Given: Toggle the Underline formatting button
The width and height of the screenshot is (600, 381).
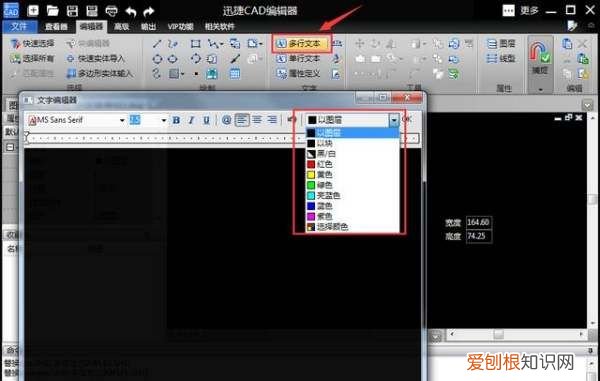Looking at the screenshot, I should (207, 120).
